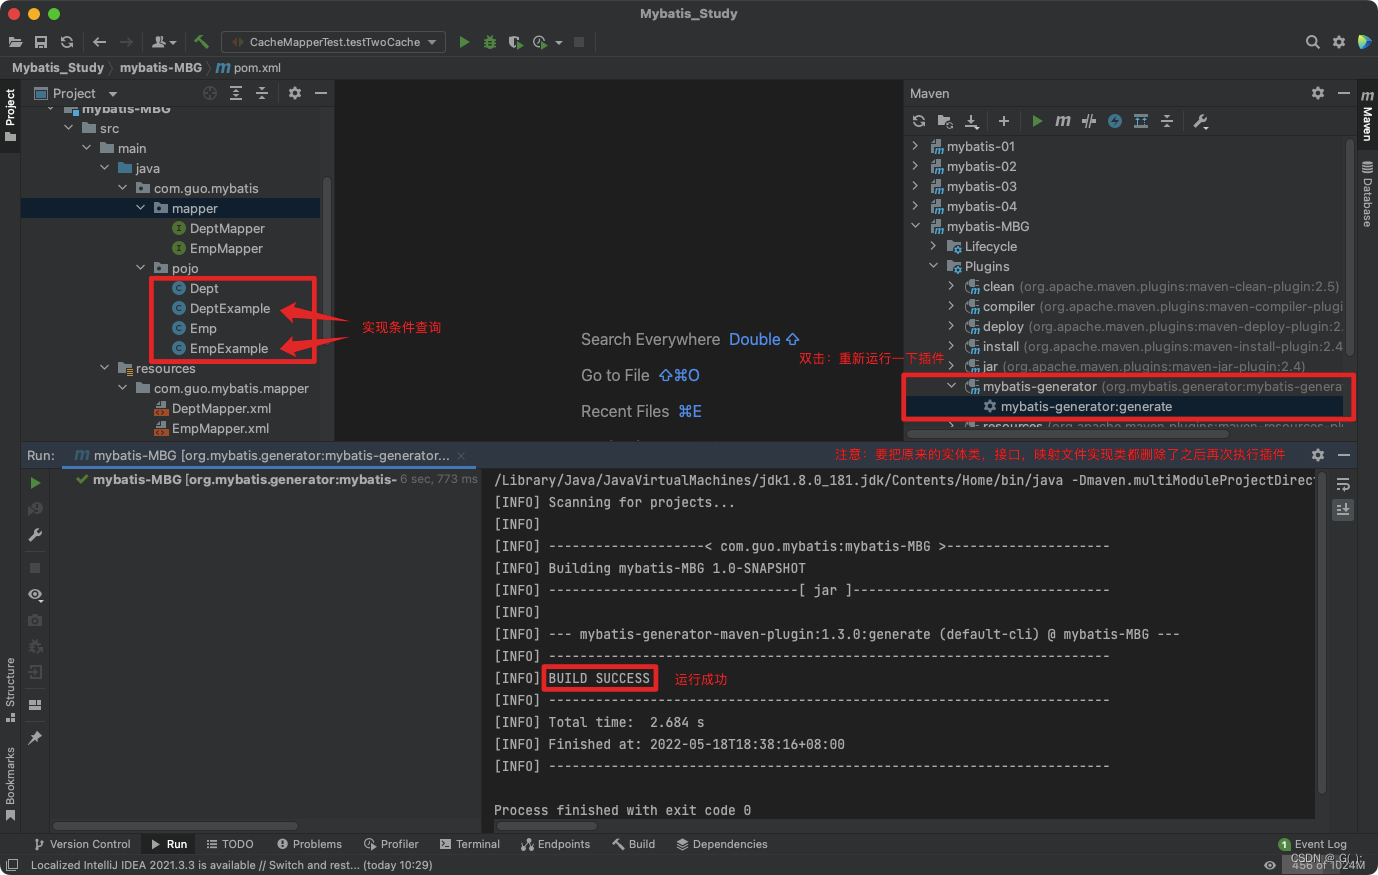Screen dimensions: 1378x875
Task: Expand the mybatis-01 Maven module
Action: (x=915, y=146)
